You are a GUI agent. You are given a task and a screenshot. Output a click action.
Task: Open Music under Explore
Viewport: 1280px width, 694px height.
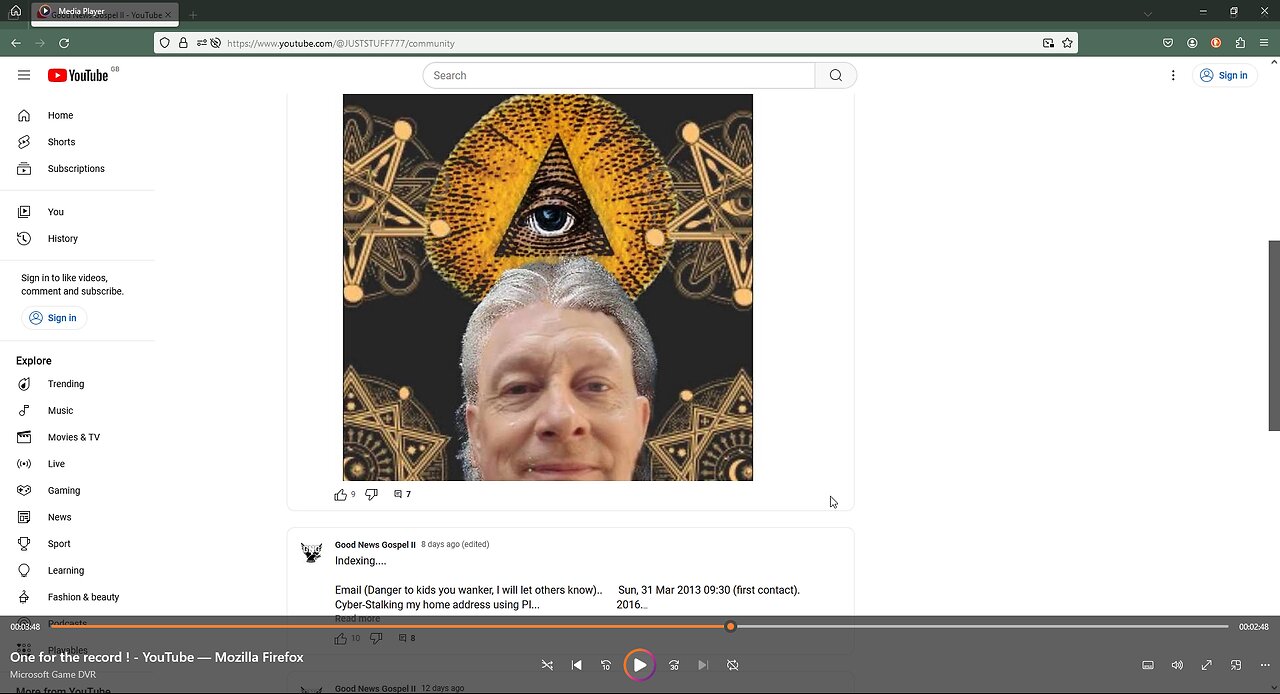tap(60, 411)
